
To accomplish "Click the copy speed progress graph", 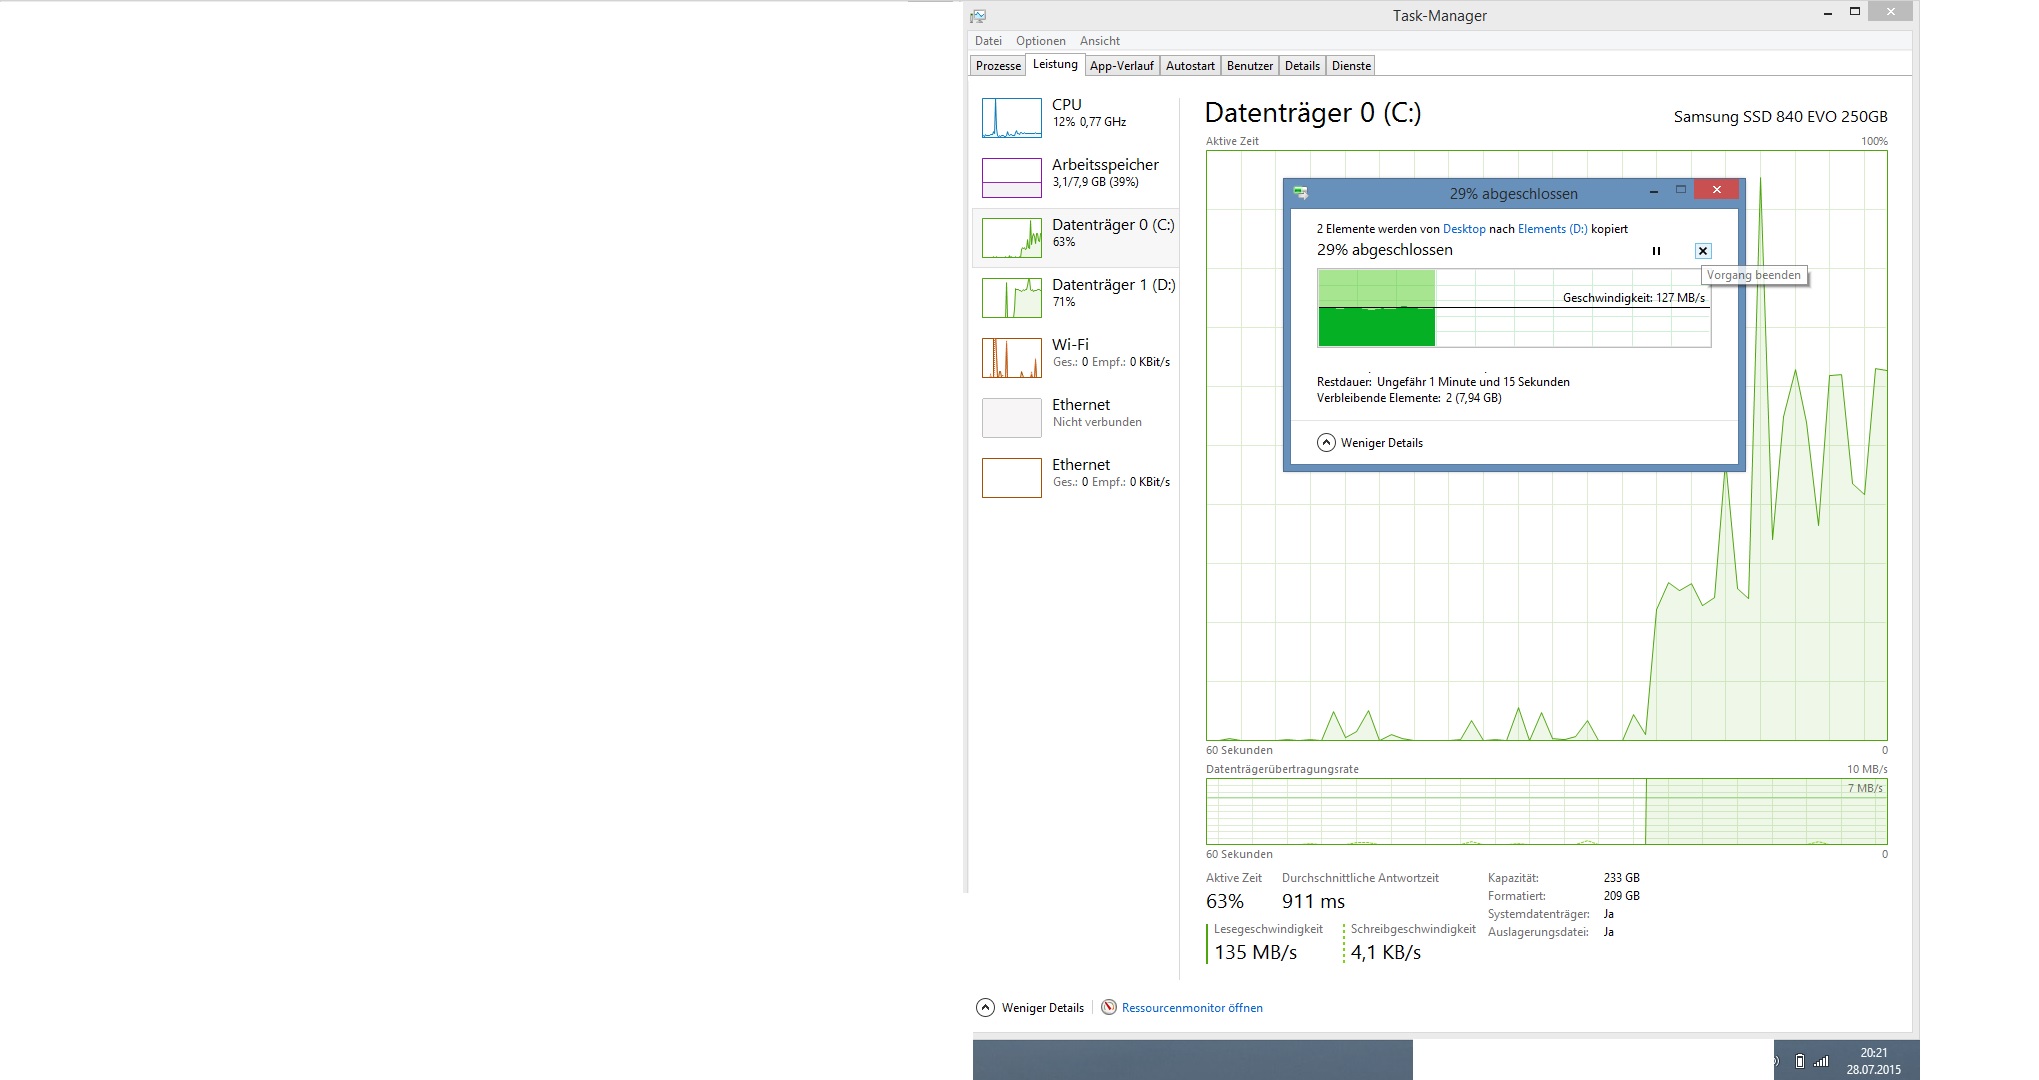I will pyautogui.click(x=1513, y=308).
